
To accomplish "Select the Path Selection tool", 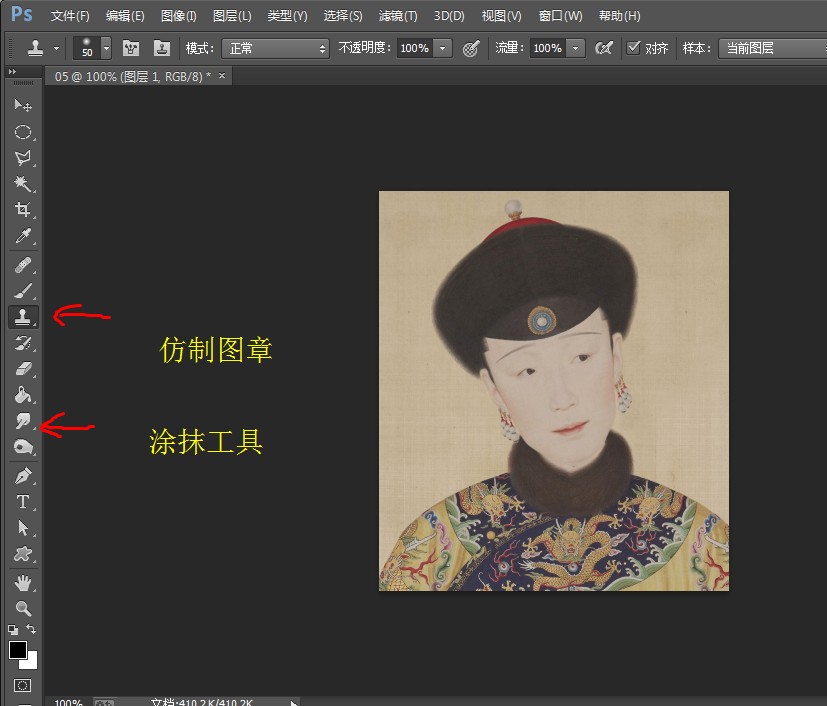I will point(23,528).
